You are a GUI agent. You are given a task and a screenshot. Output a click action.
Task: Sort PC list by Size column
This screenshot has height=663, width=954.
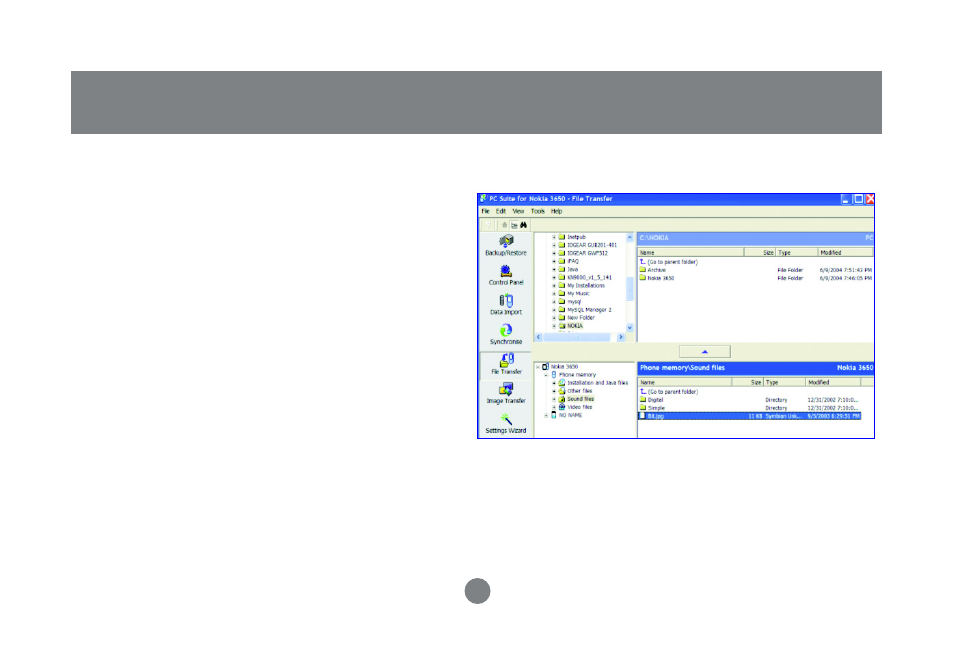[x=760, y=252]
